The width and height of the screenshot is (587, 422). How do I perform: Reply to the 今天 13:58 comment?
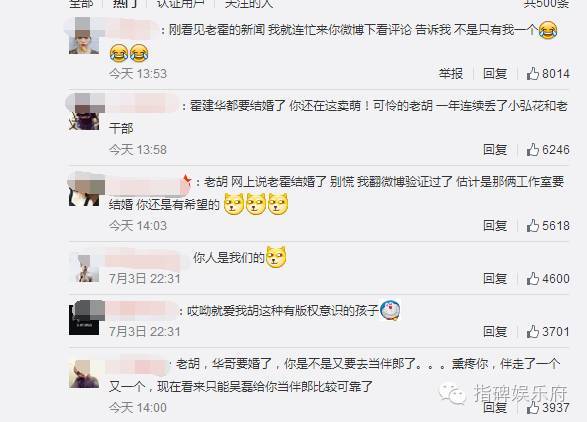pyautogui.click(x=495, y=150)
